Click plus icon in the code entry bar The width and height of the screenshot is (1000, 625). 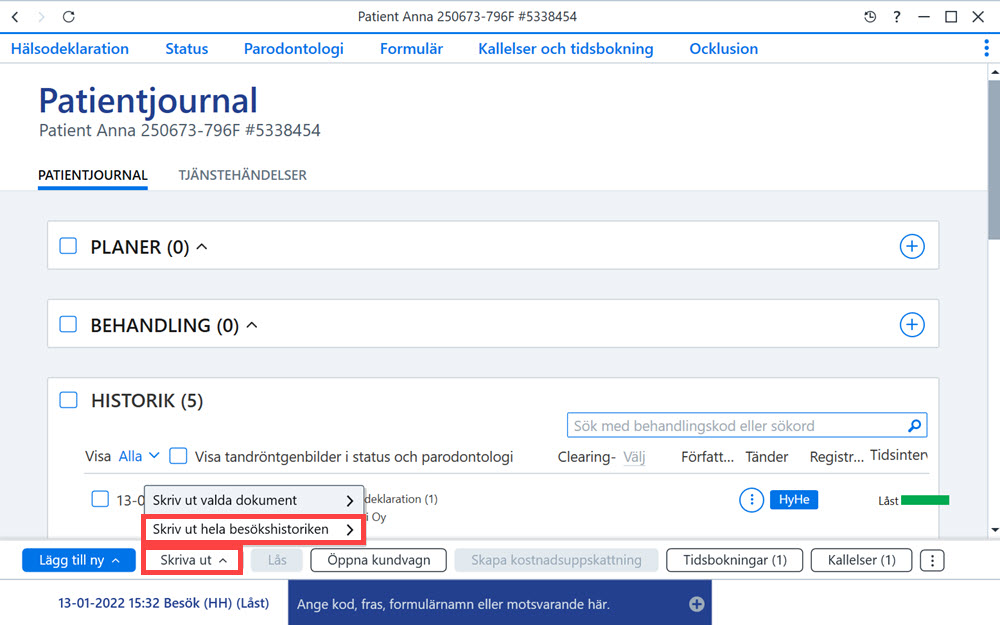tap(696, 604)
